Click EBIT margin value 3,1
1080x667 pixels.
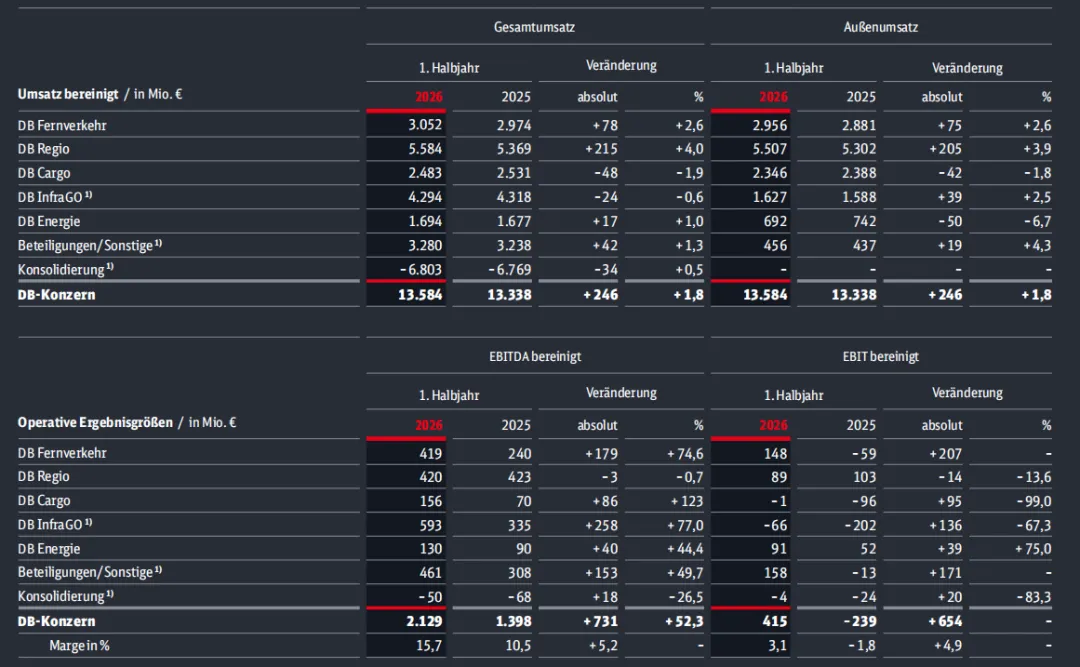click(x=778, y=646)
